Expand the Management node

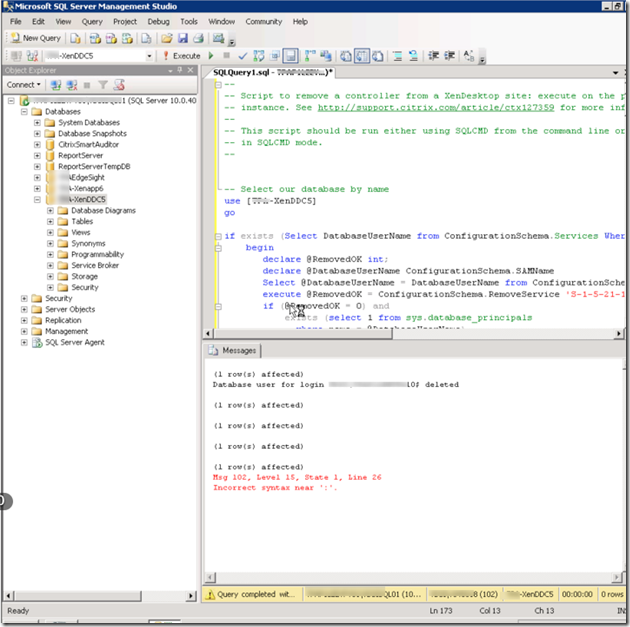(x=23, y=331)
